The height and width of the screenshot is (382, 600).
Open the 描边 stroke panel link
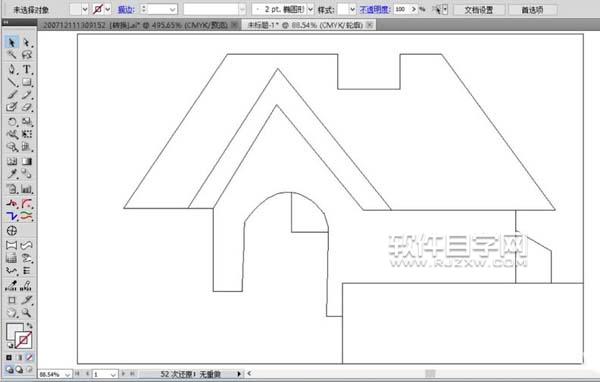click(126, 10)
